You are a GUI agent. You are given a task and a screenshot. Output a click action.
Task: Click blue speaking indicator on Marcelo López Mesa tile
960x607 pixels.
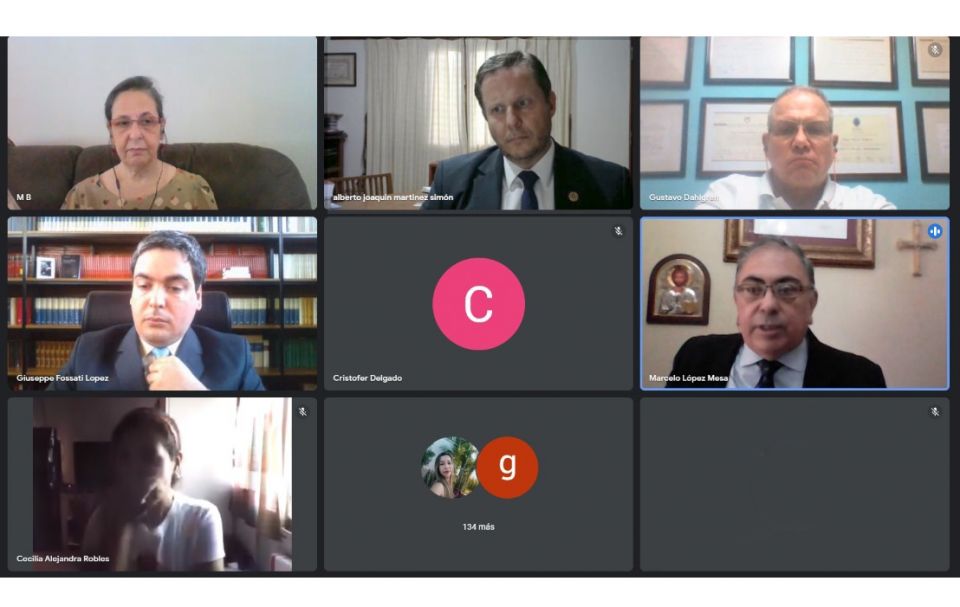coord(935,231)
